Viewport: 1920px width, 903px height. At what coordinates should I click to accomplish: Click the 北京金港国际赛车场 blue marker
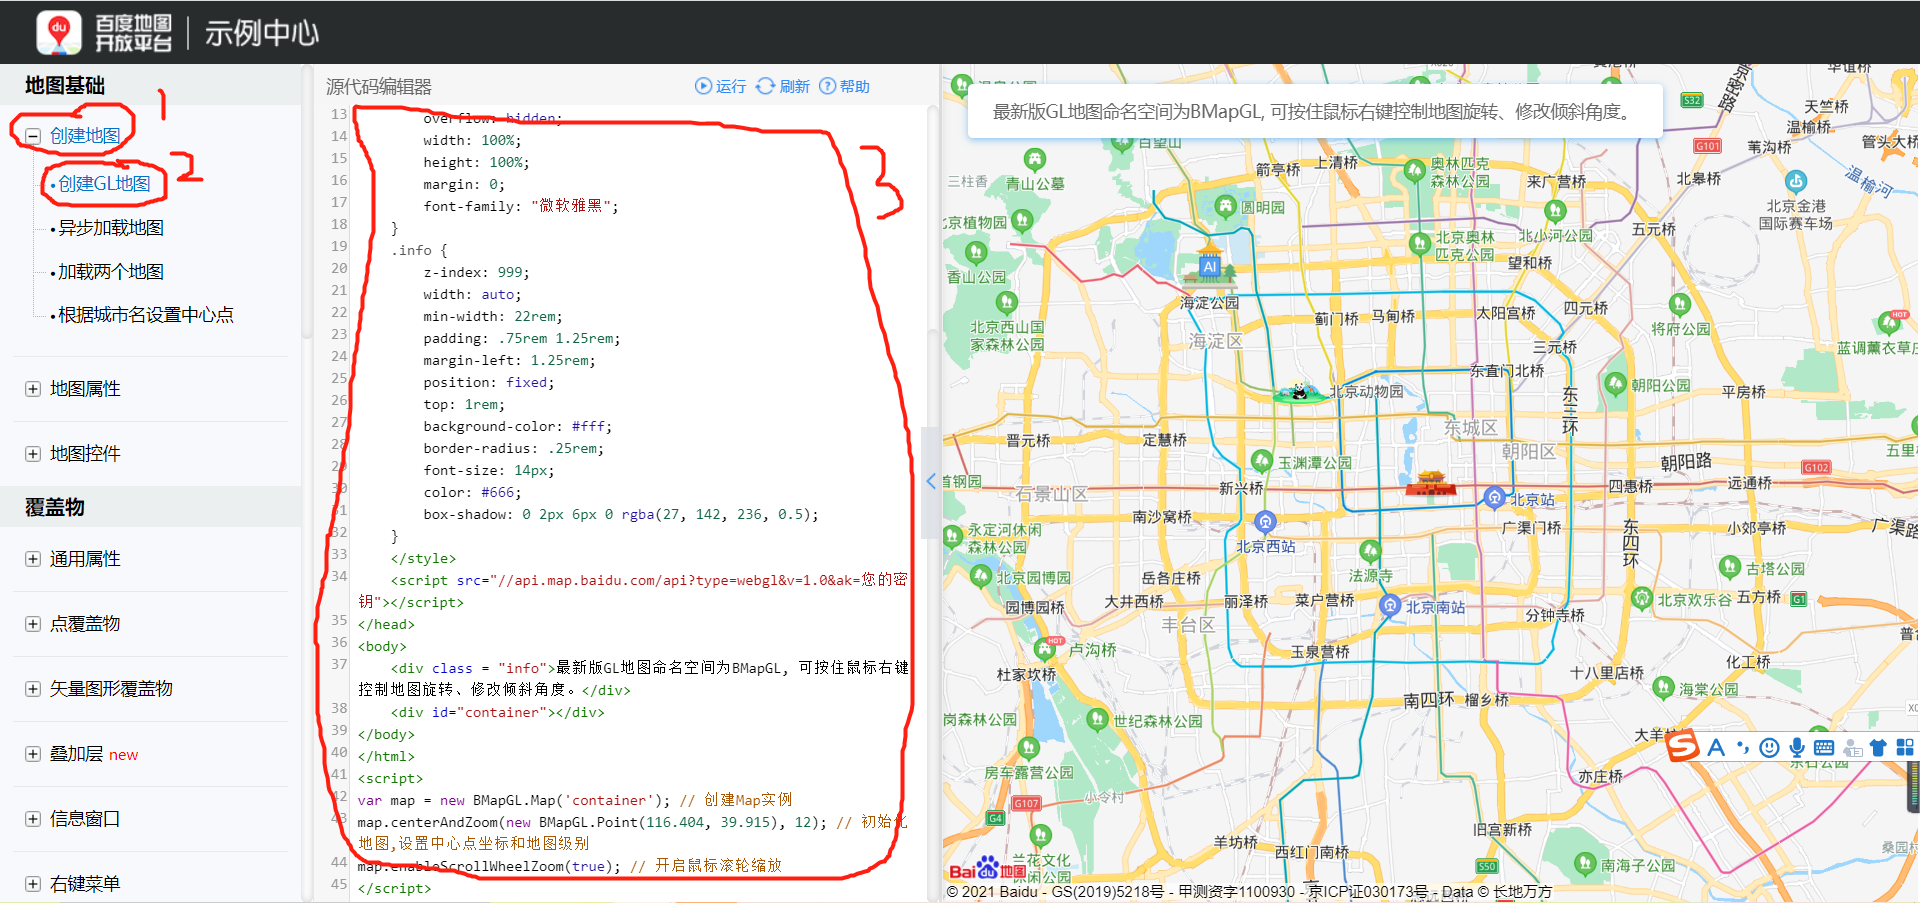tap(1796, 181)
